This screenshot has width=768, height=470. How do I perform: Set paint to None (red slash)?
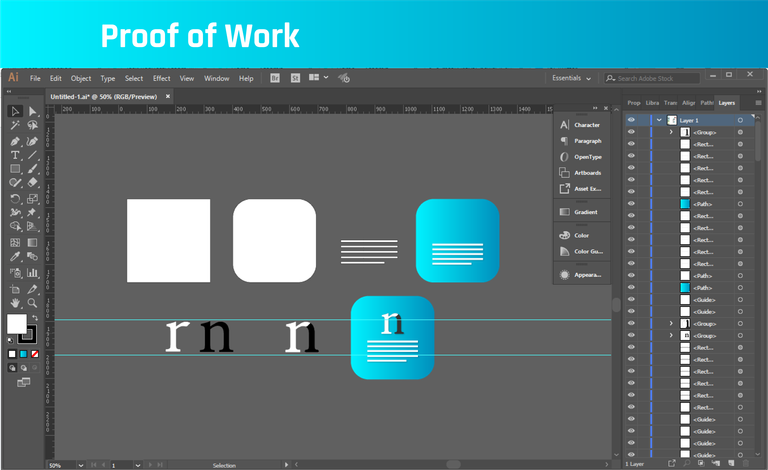coord(35,353)
